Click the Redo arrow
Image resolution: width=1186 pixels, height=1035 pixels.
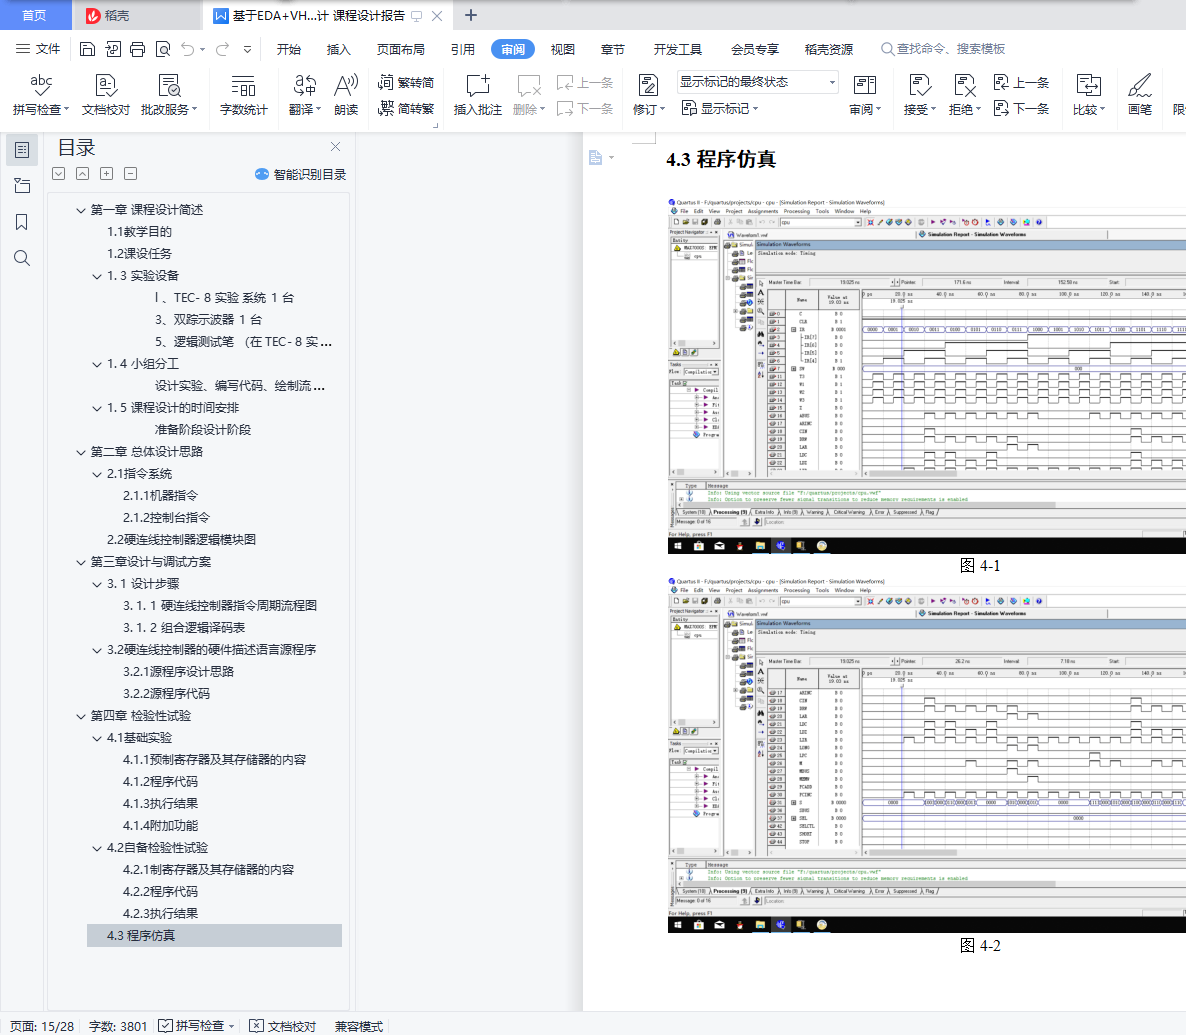pos(222,49)
